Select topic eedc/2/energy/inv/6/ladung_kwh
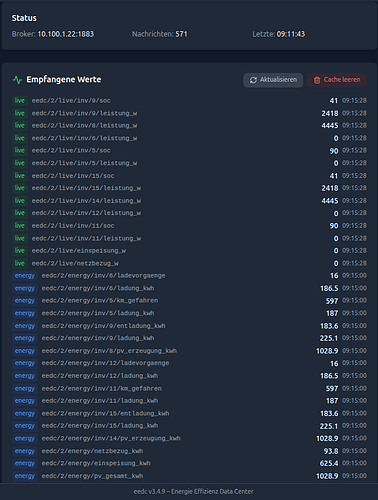Screen dimensions: 378x500 (x=98, y=288)
